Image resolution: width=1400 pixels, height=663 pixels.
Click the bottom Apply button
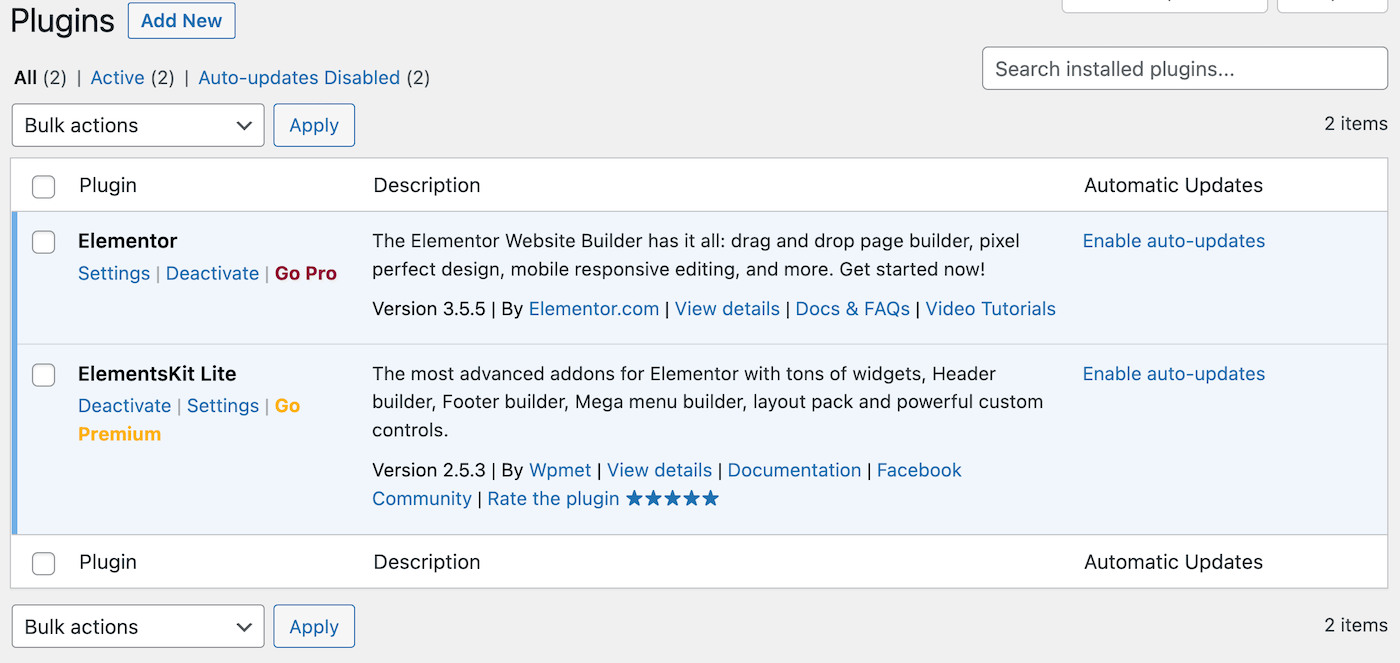coord(314,627)
